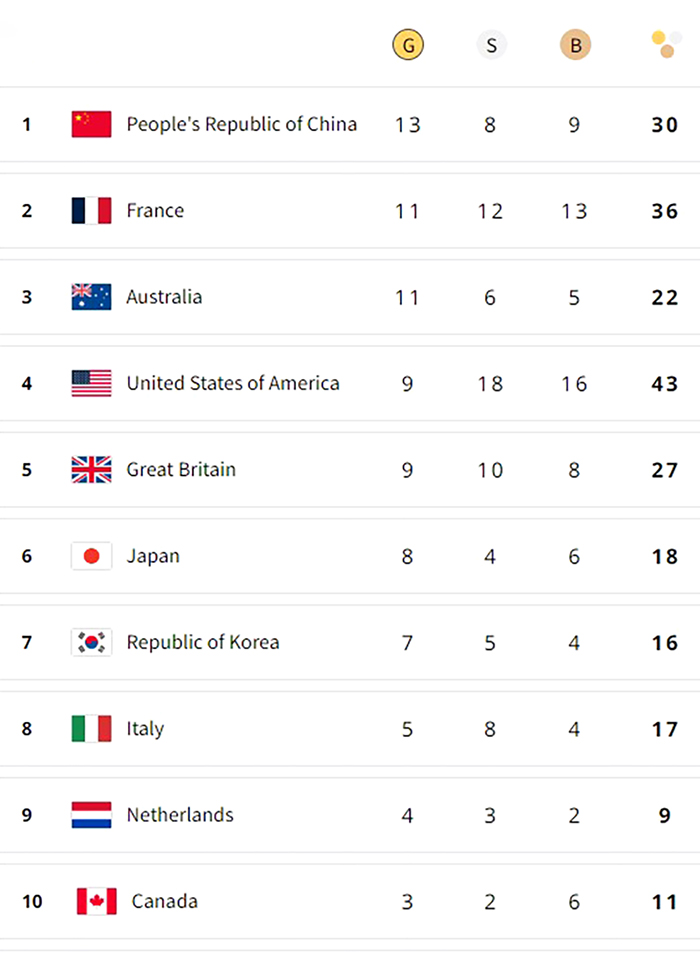The image size is (700, 955).
Task: Click the China flag icon
Action: click(x=91, y=124)
